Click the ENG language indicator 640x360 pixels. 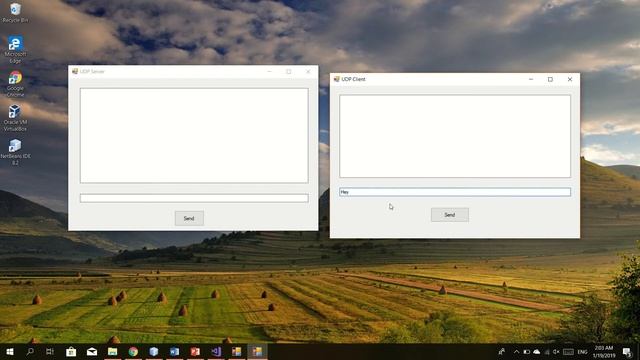click(x=582, y=351)
